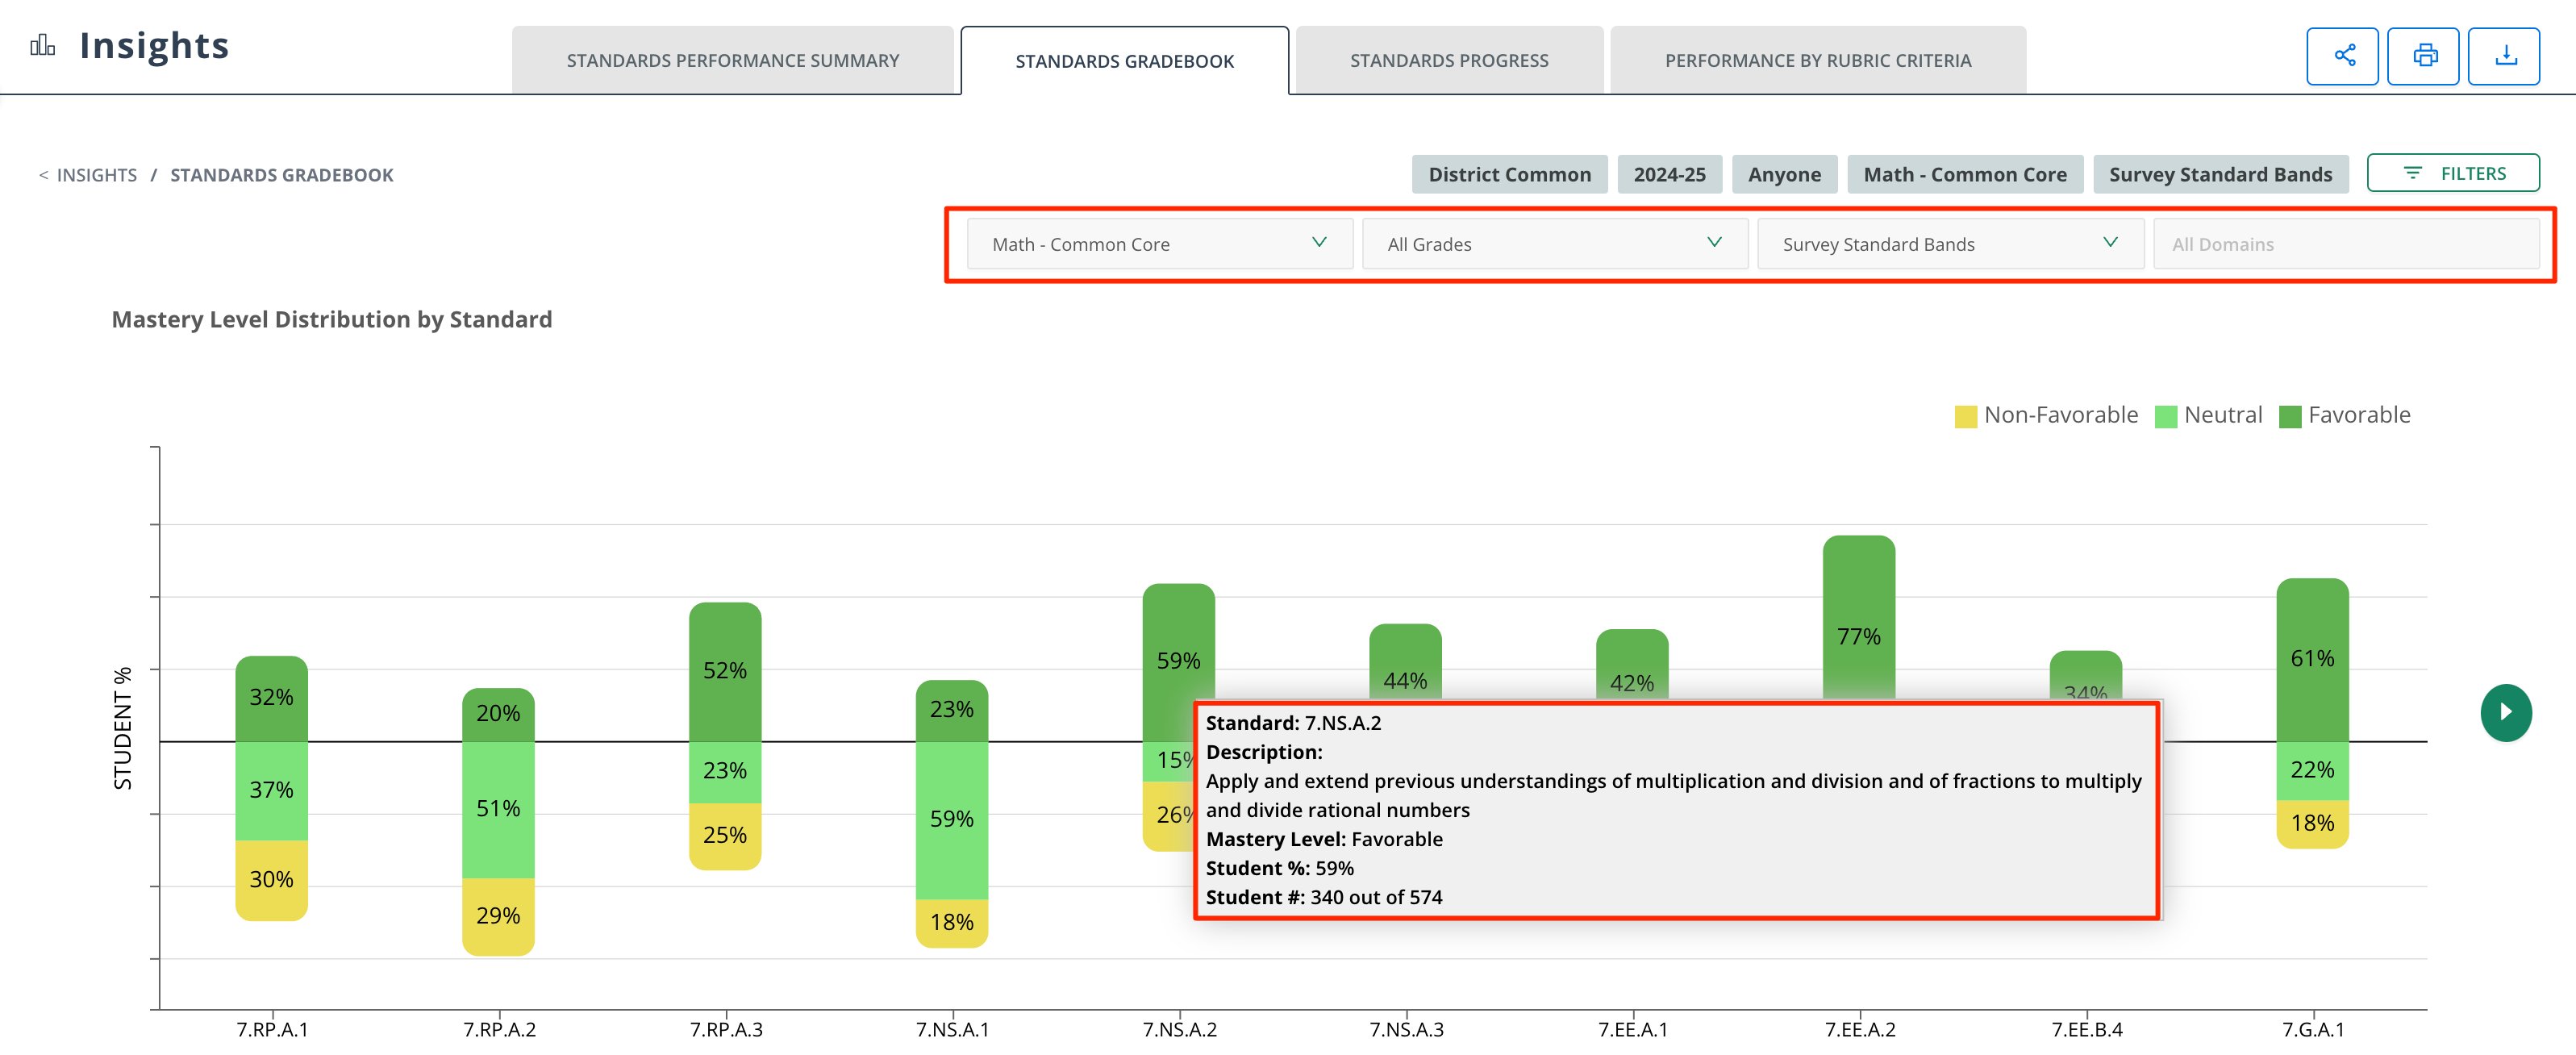Click the 7.G.A.1 axis label
Viewport: 2576px width, 1055px height.
pos(2313,1030)
